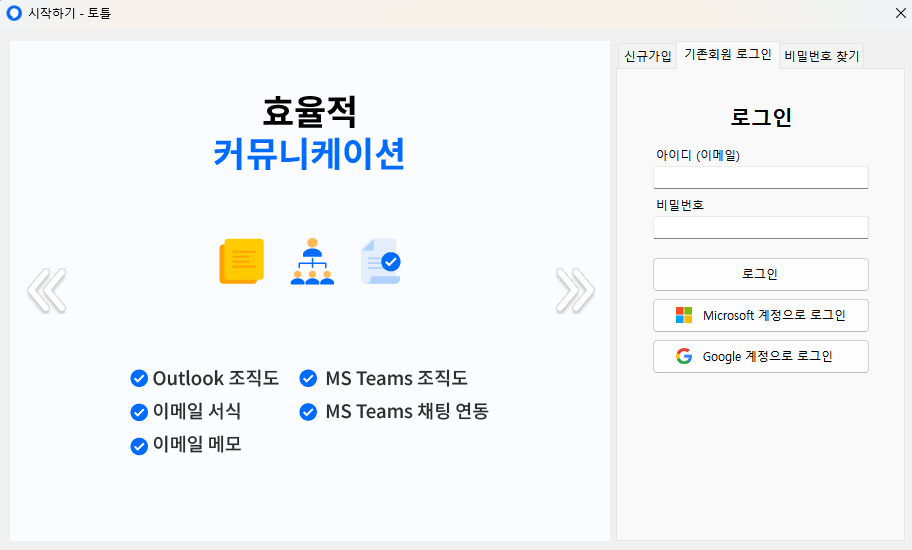Click the document with checkmark icon
This screenshot has height=550, width=912.
[380, 261]
